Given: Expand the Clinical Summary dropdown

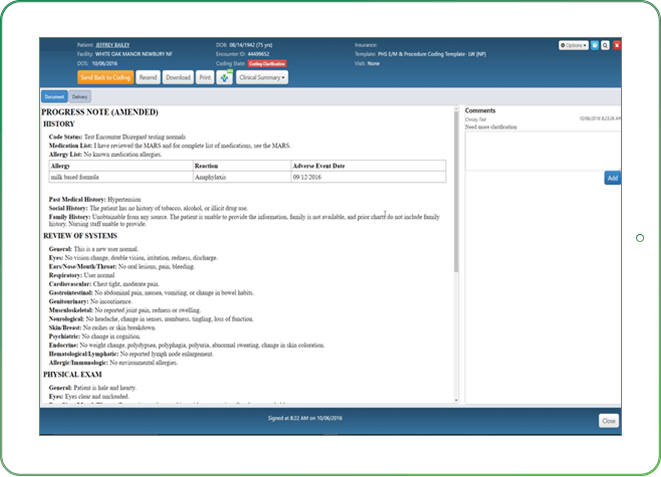Looking at the screenshot, I should 263,77.
